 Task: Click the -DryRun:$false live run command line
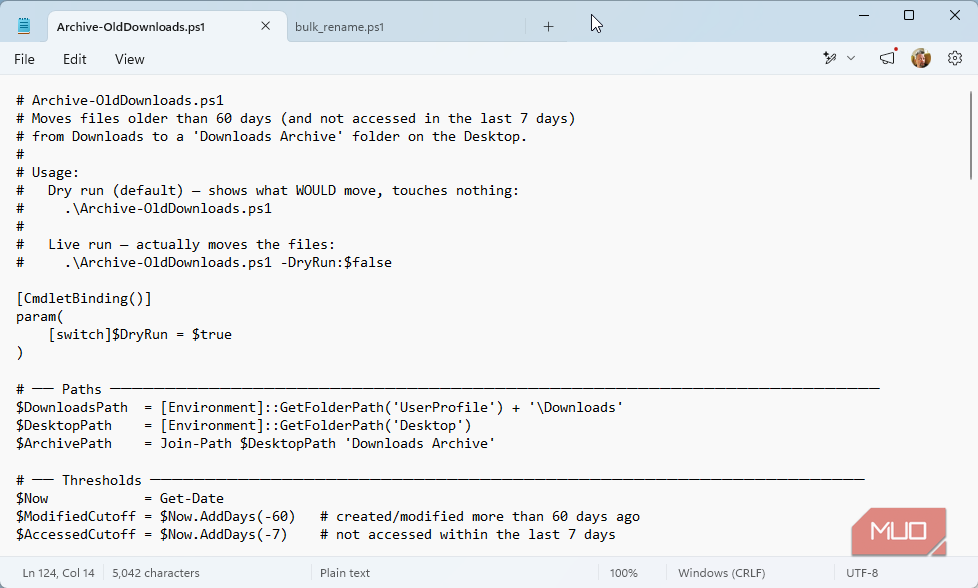coord(204,263)
